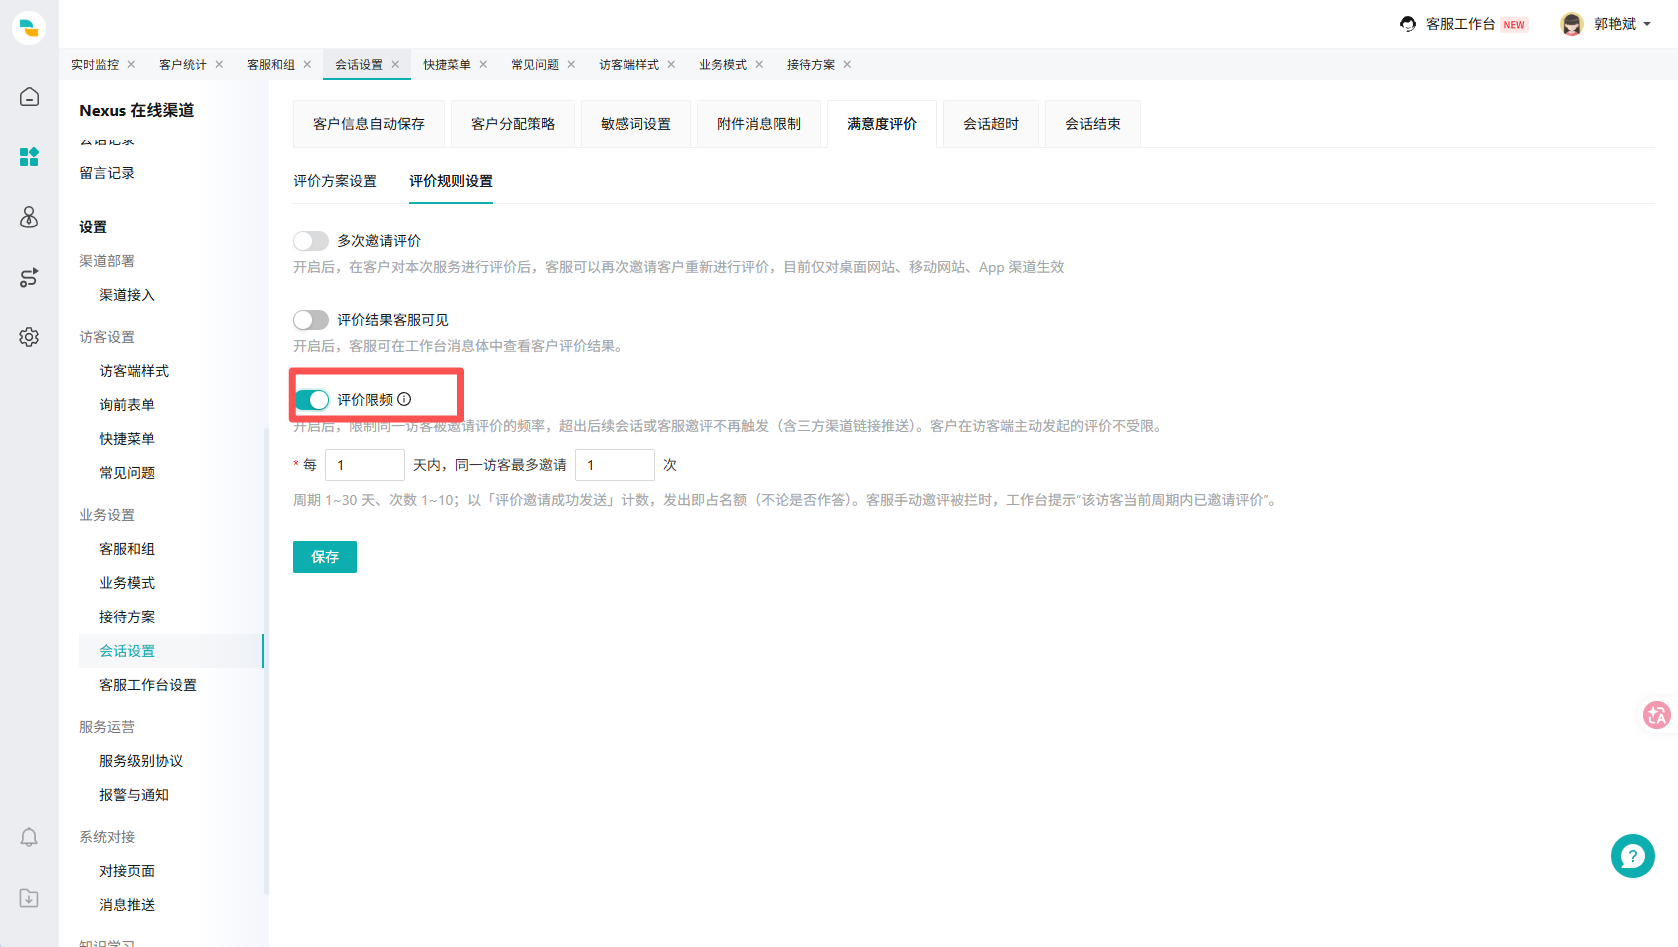Click the max invitations count input field
The height and width of the screenshot is (947, 1678).
point(615,465)
